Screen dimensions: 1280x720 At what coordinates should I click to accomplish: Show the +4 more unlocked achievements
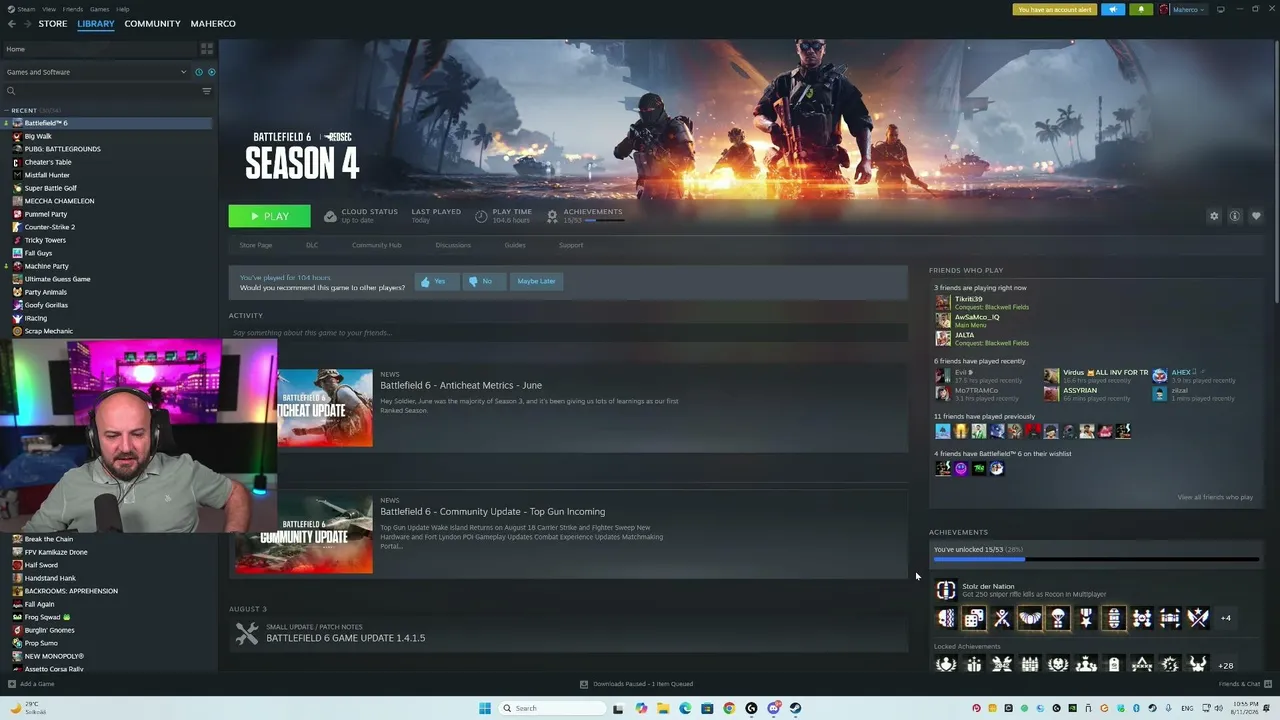tap(1226, 618)
